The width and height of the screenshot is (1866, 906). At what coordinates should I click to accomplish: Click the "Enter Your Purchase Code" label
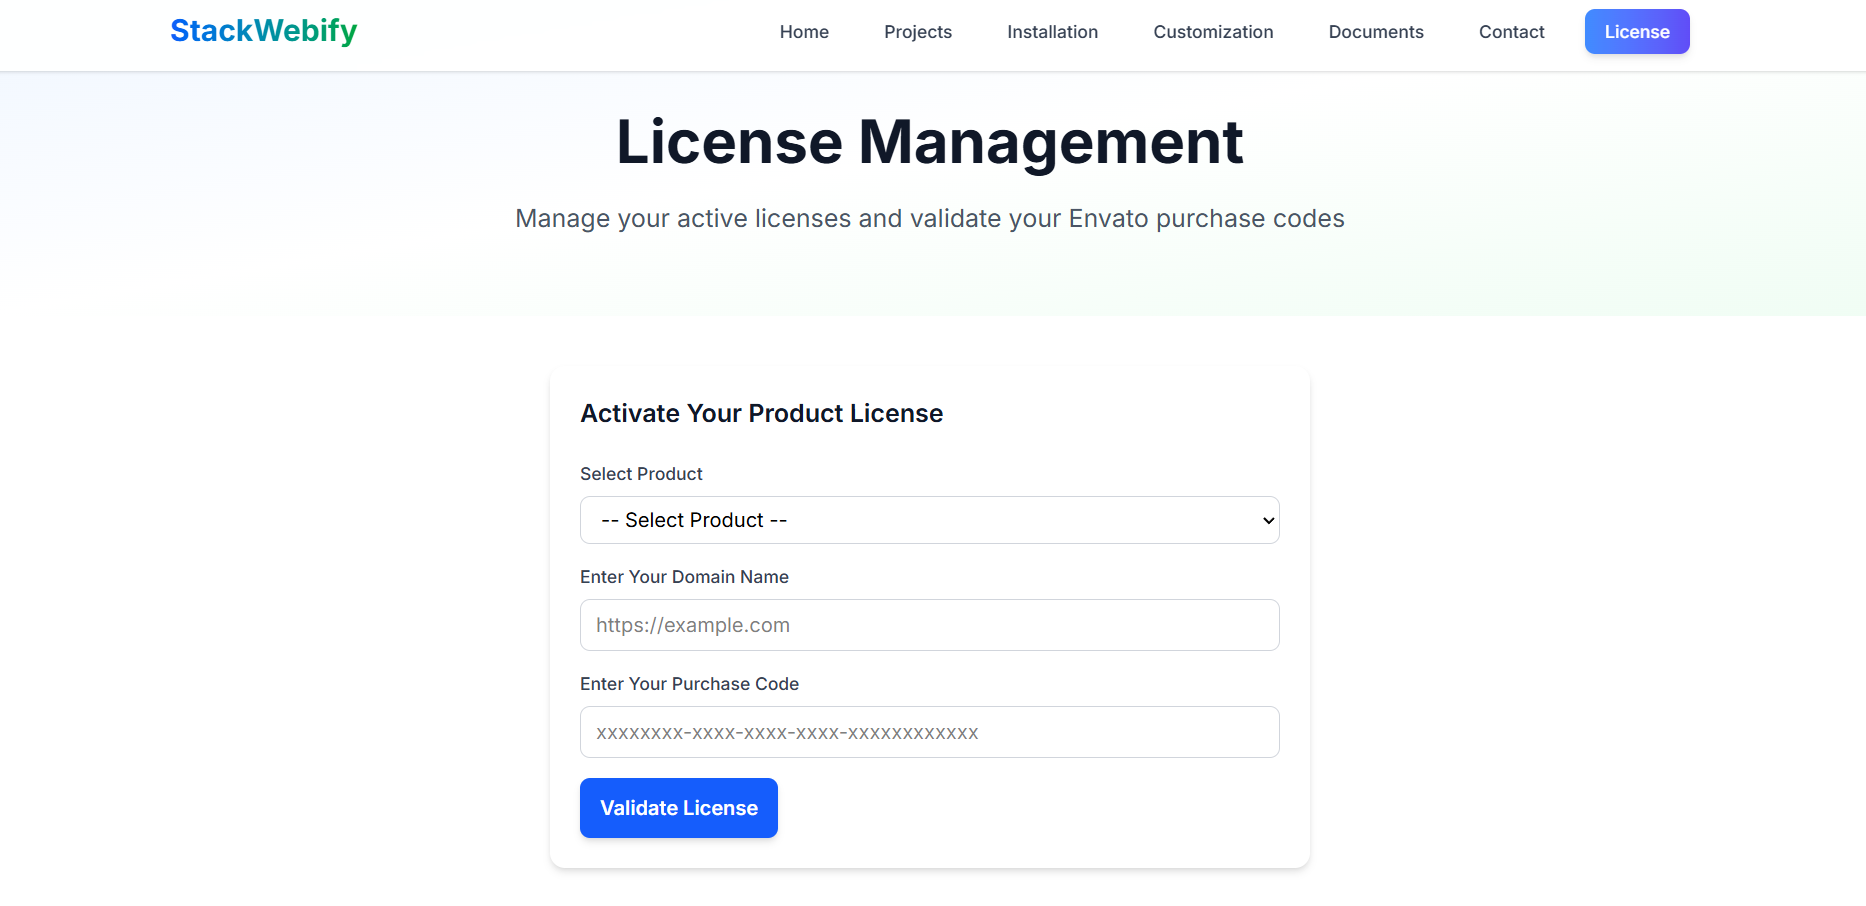click(689, 684)
